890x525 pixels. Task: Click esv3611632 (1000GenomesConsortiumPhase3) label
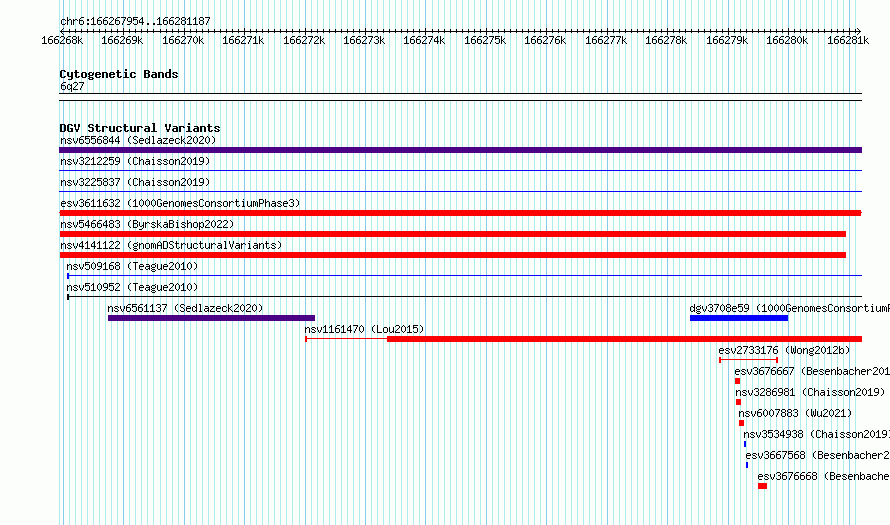[180, 203]
